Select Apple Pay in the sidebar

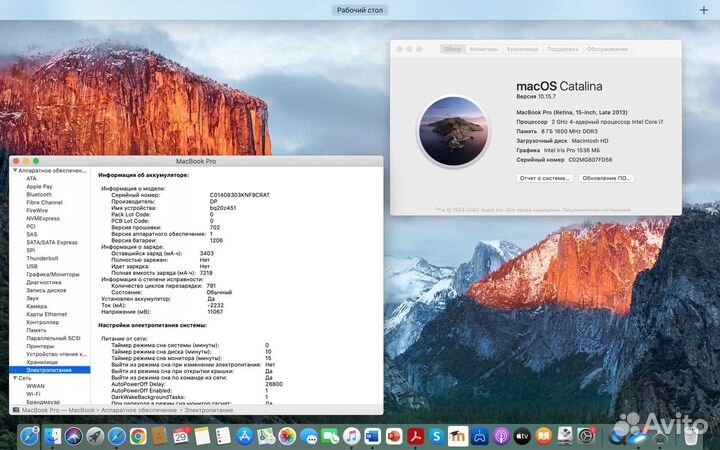[39, 186]
